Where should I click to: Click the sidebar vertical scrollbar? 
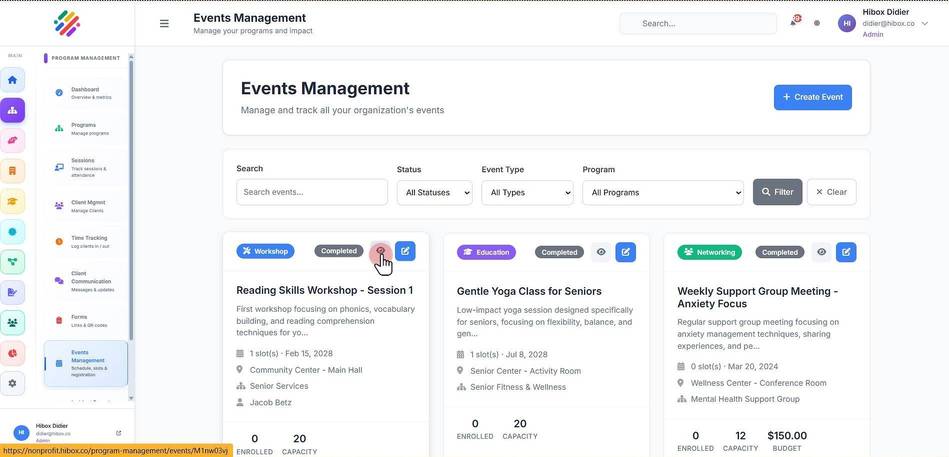pos(131,200)
